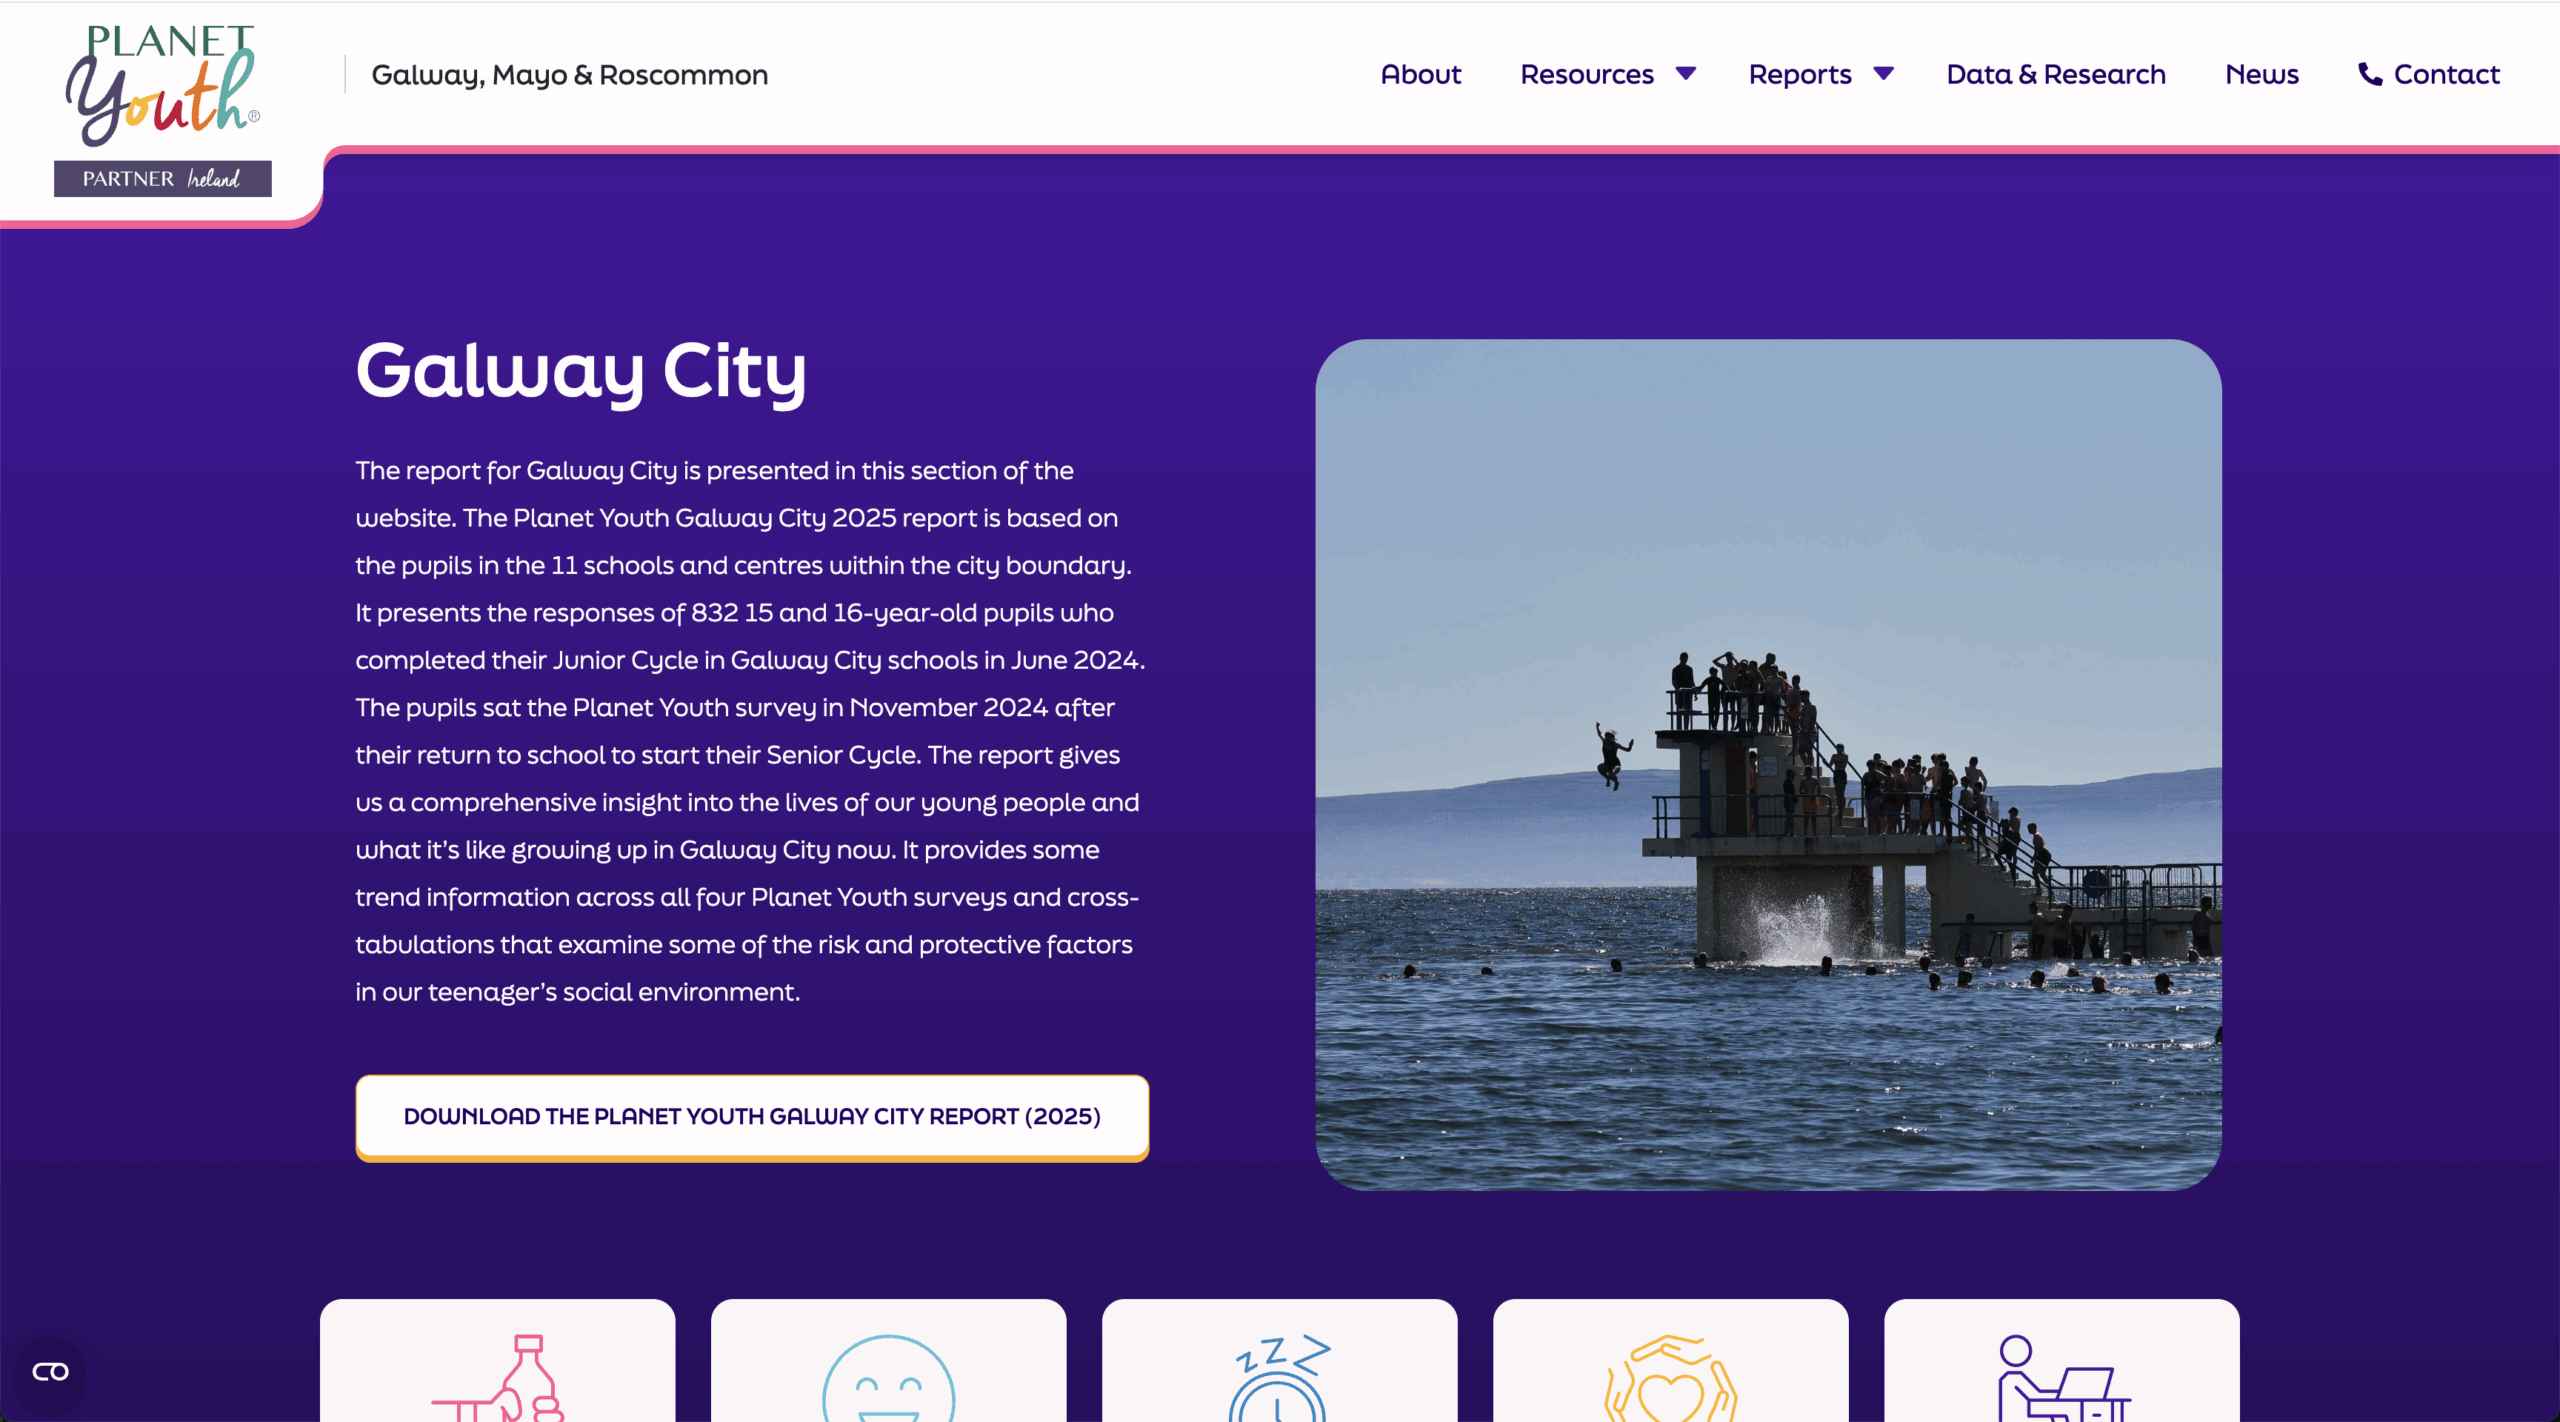The image size is (2560, 1422).
Task: Click the Galway City page heading
Action: click(x=581, y=373)
